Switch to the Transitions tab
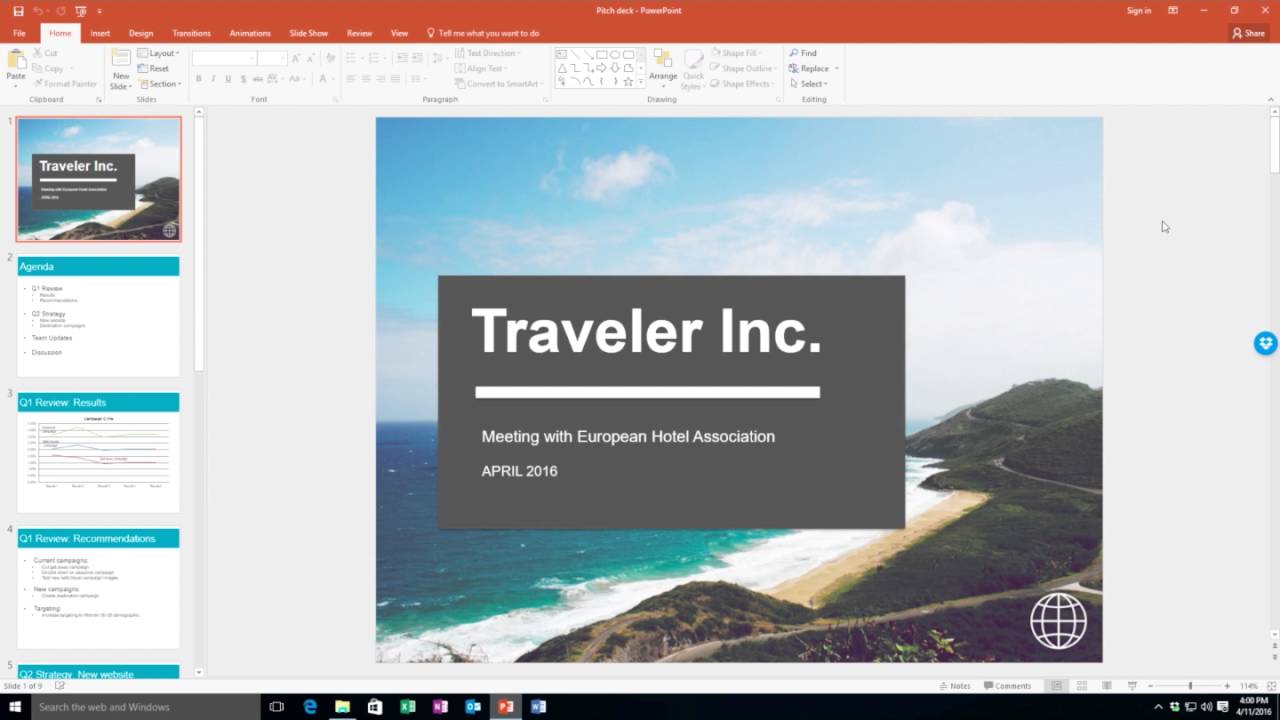The image size is (1280, 720). (x=191, y=33)
